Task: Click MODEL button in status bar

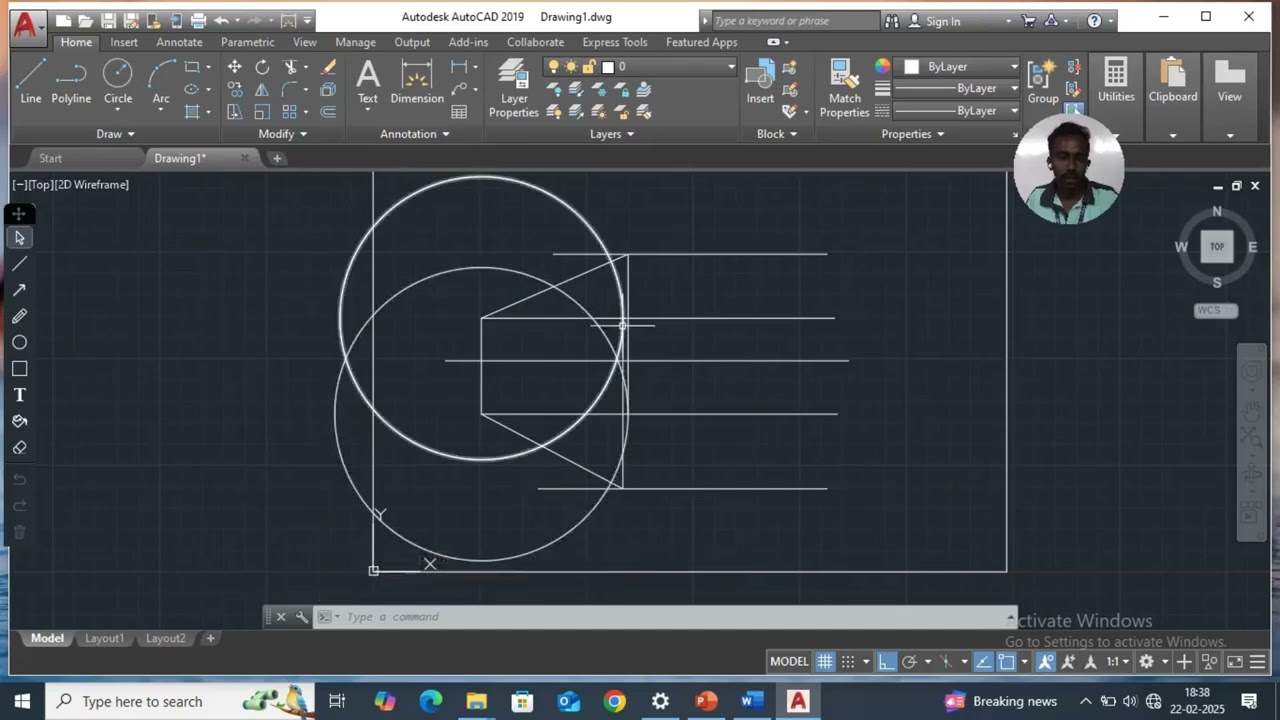Action: point(789,662)
